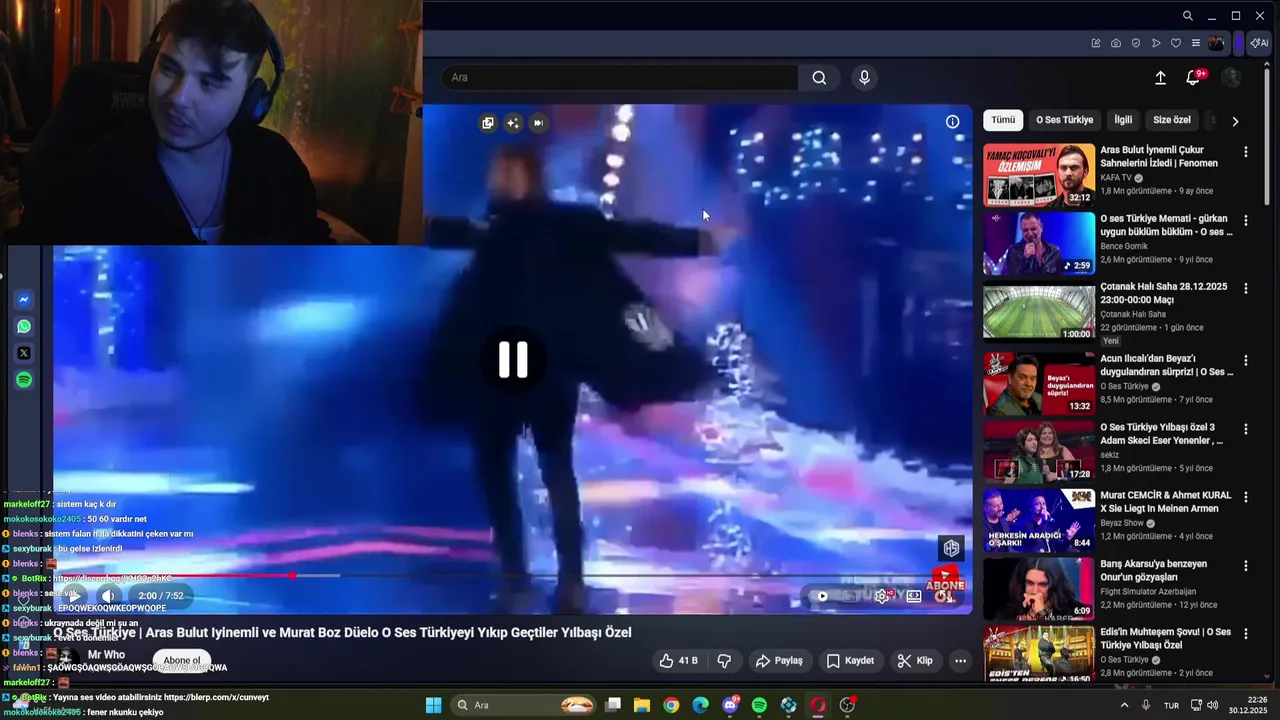Viewport: 1280px width, 720px height.
Task: Open menu for Murat CEMCİR & Ahmet KURAL video
Action: tap(1246, 497)
